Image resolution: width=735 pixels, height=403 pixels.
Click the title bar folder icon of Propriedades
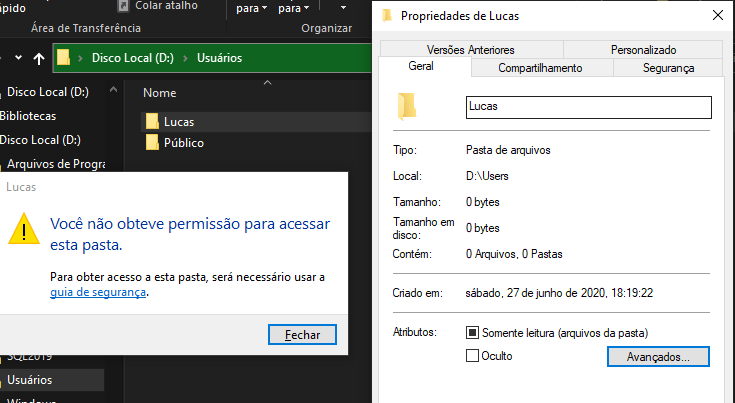(387, 15)
